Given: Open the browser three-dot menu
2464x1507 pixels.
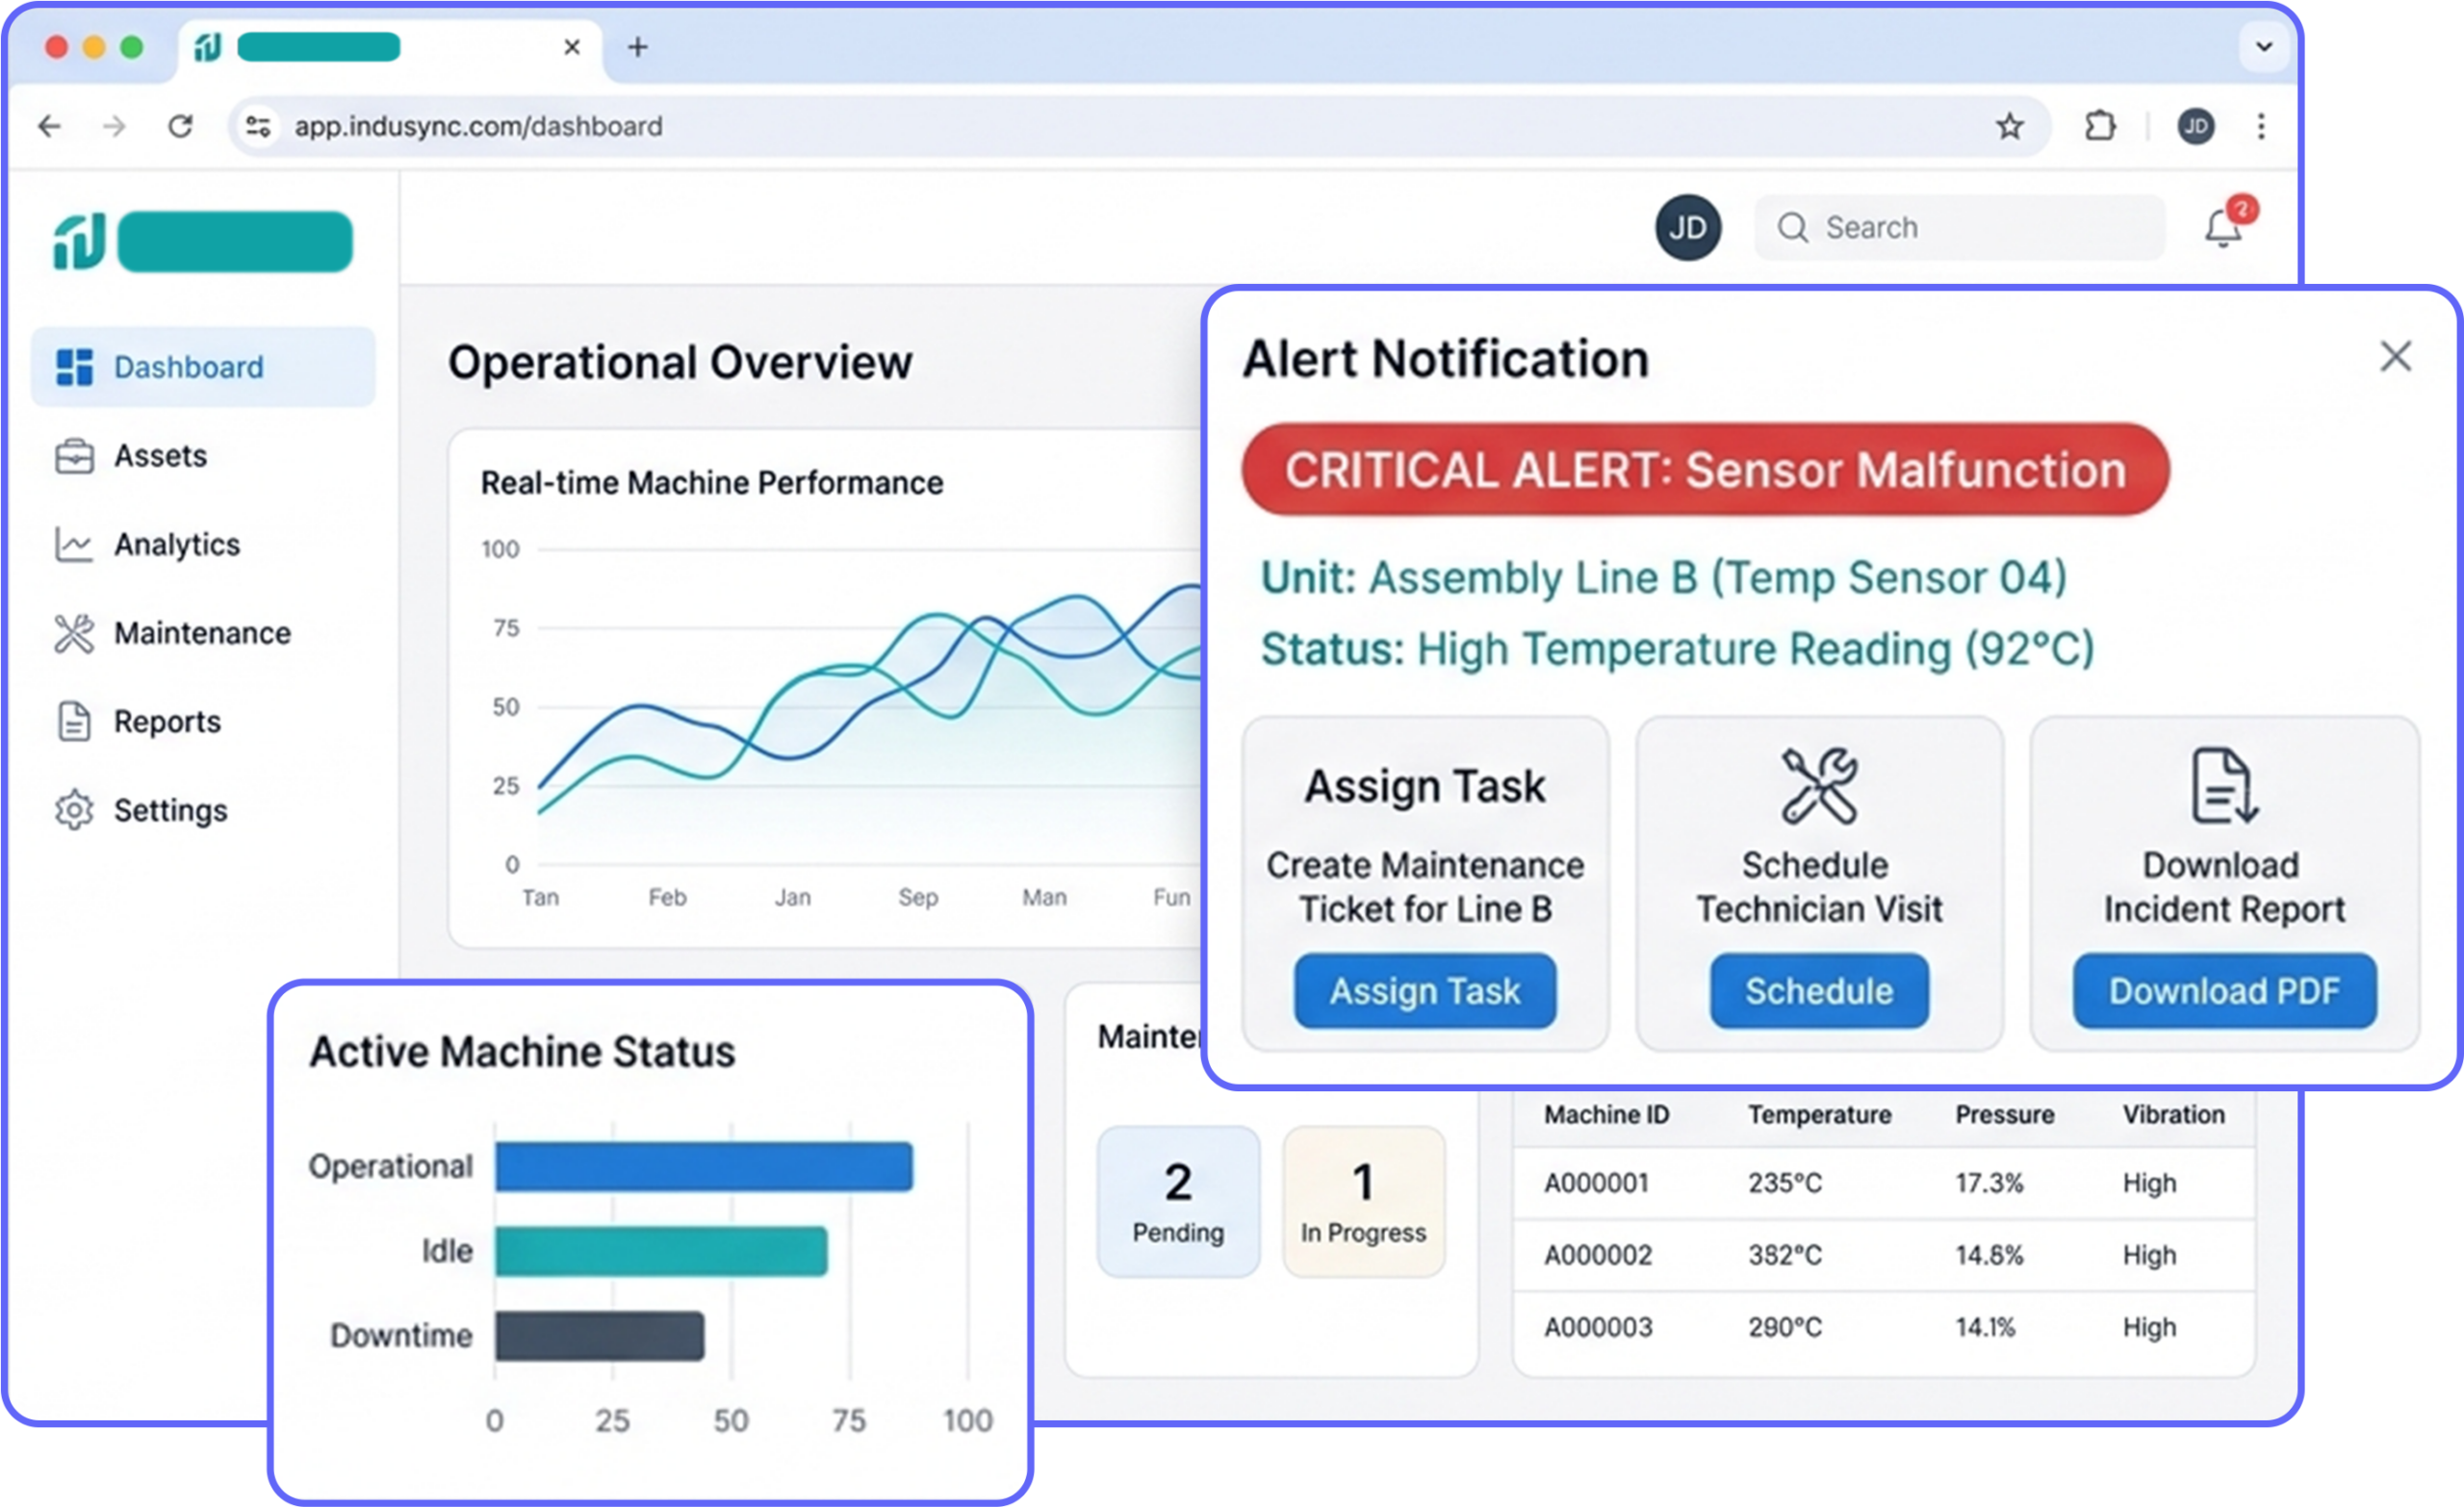Looking at the screenshot, I should click(2261, 126).
